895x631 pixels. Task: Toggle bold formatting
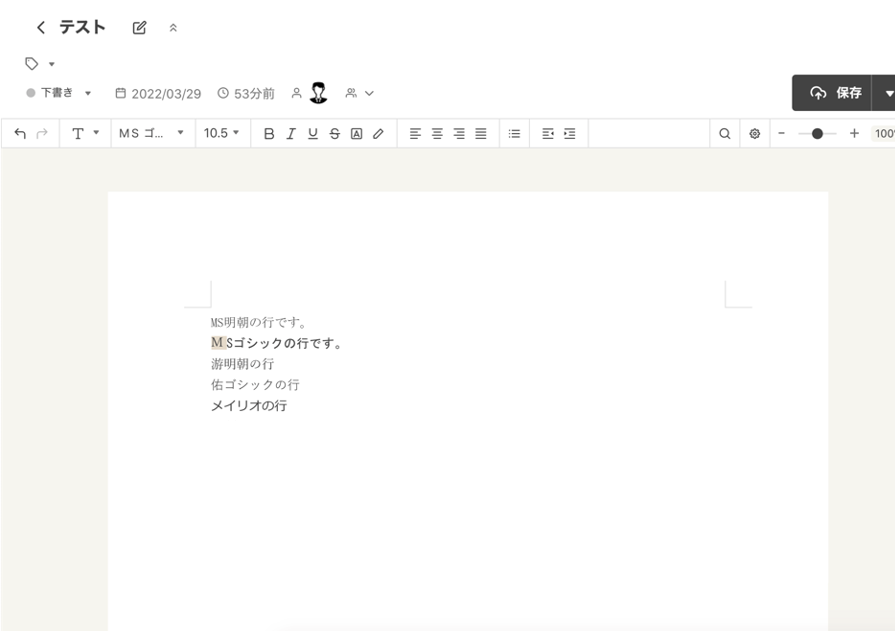268,133
